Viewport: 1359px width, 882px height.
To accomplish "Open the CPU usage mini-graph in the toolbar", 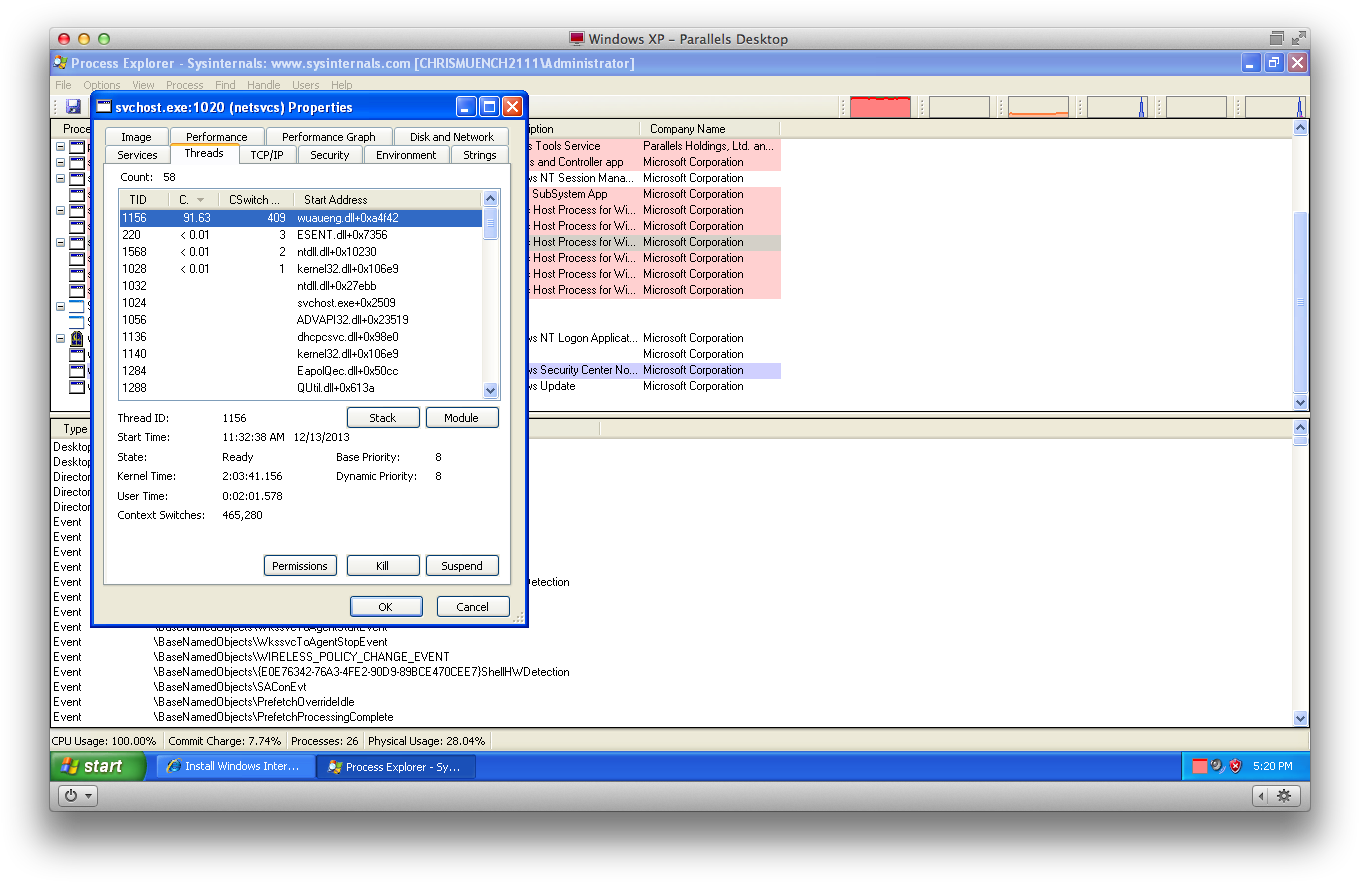I will (881, 105).
